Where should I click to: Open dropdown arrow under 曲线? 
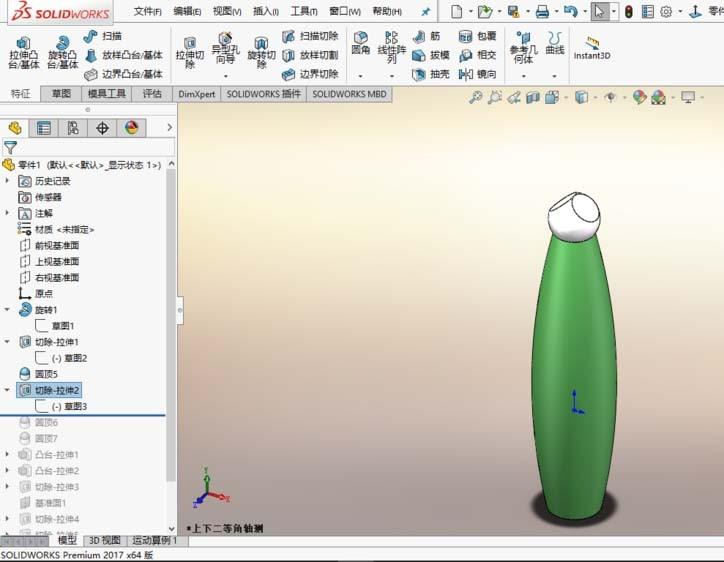pyautogui.click(x=555, y=76)
